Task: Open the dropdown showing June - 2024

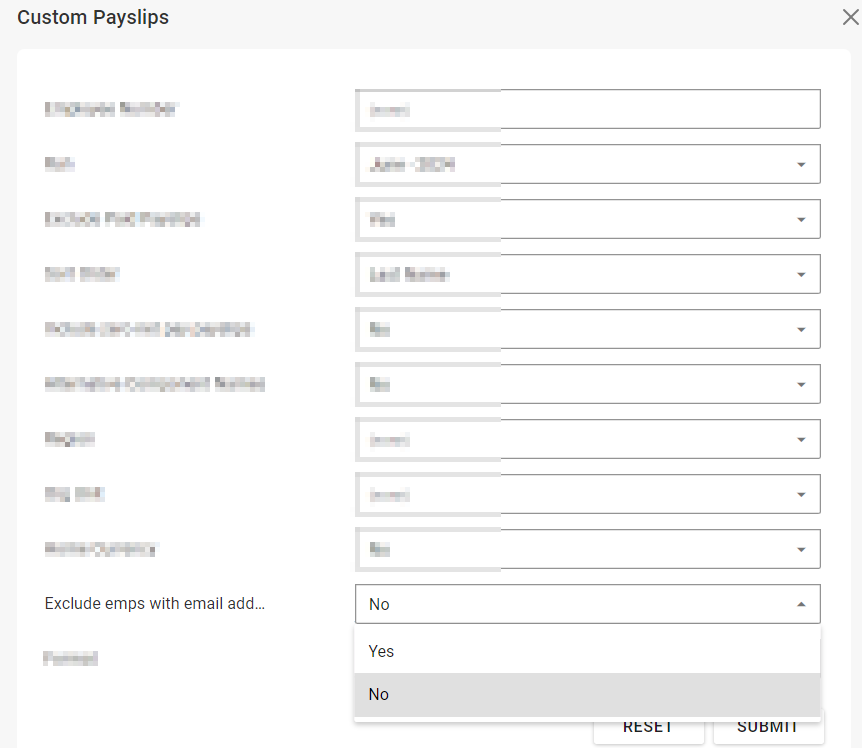Action: coord(587,165)
